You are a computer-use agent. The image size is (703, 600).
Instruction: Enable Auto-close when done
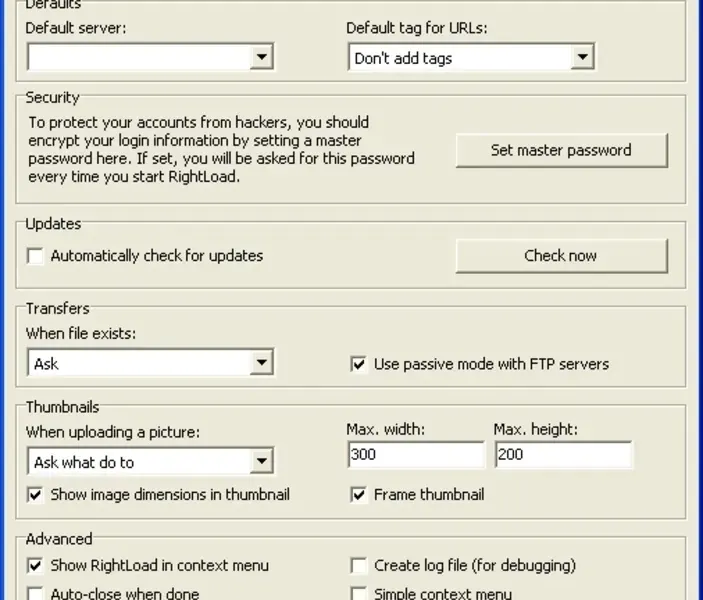[x=35, y=594]
